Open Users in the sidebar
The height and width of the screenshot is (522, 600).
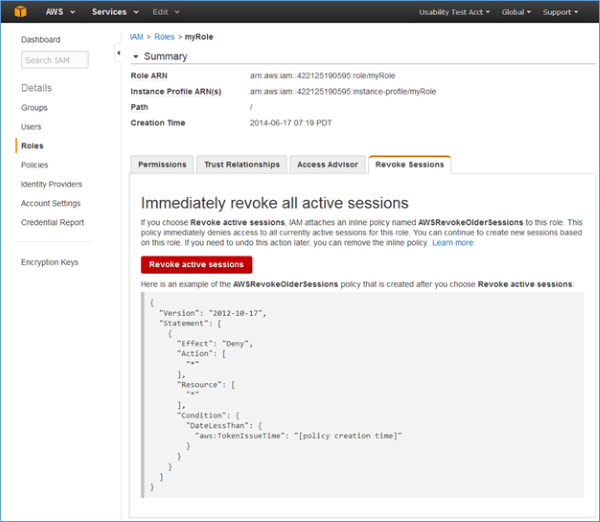[31, 127]
